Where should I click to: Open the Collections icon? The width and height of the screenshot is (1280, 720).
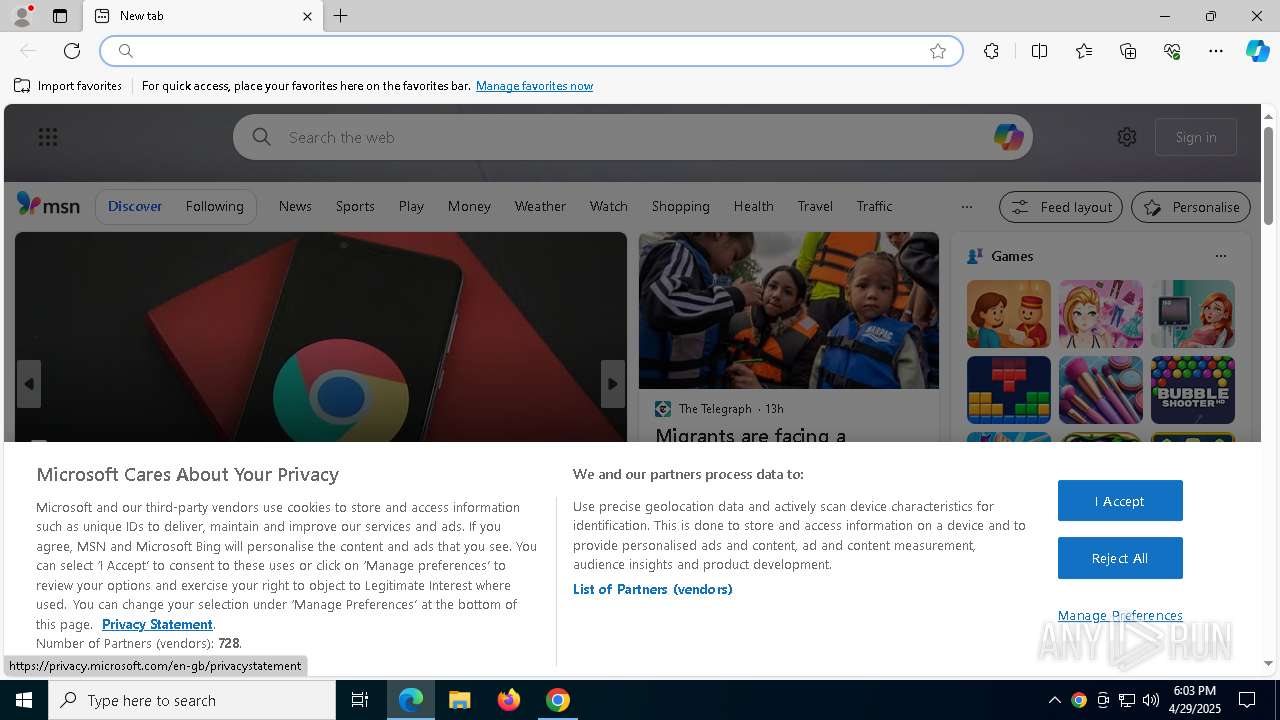coord(1128,51)
